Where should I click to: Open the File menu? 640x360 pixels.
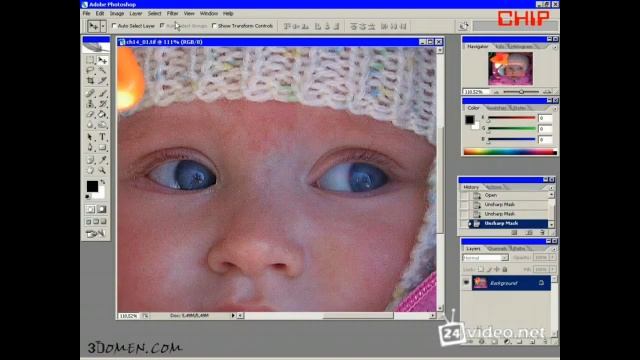pyautogui.click(x=87, y=13)
